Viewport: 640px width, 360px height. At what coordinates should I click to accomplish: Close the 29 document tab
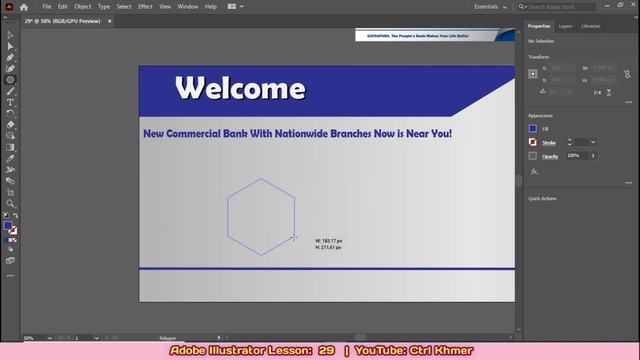pos(109,21)
